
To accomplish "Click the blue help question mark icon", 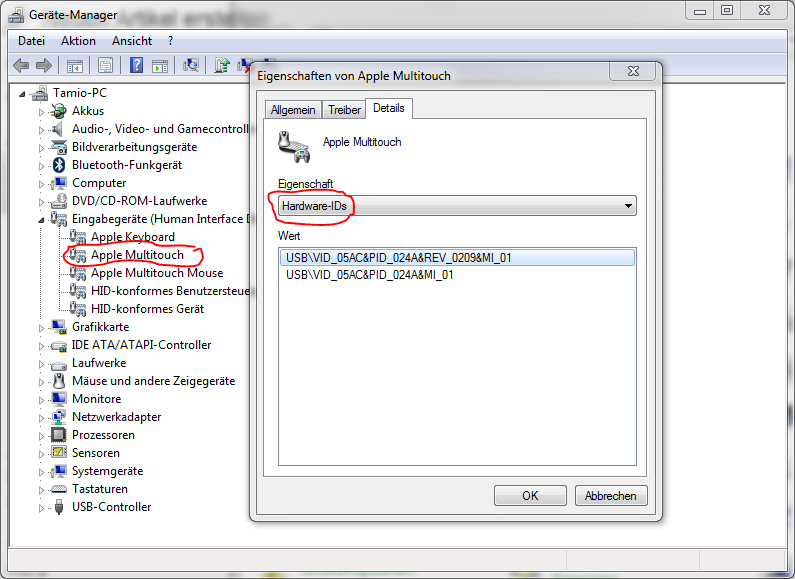I will (136, 65).
